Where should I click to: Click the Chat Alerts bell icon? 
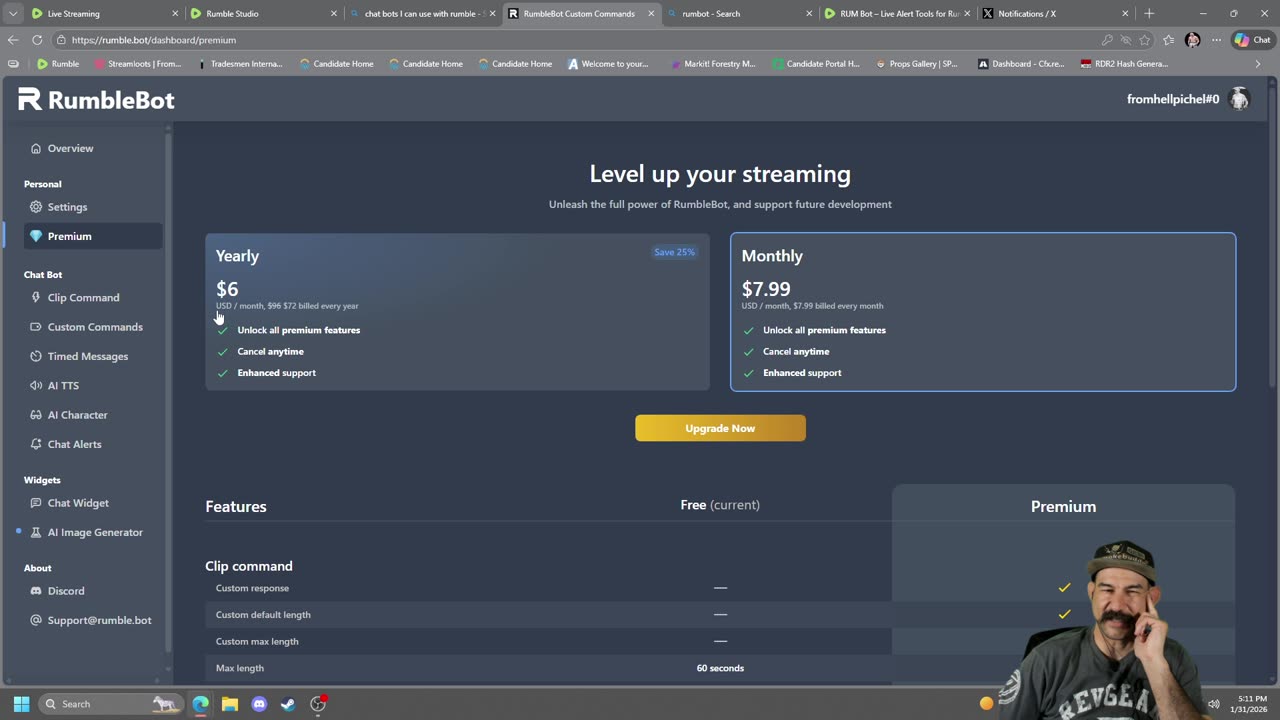coord(36,444)
